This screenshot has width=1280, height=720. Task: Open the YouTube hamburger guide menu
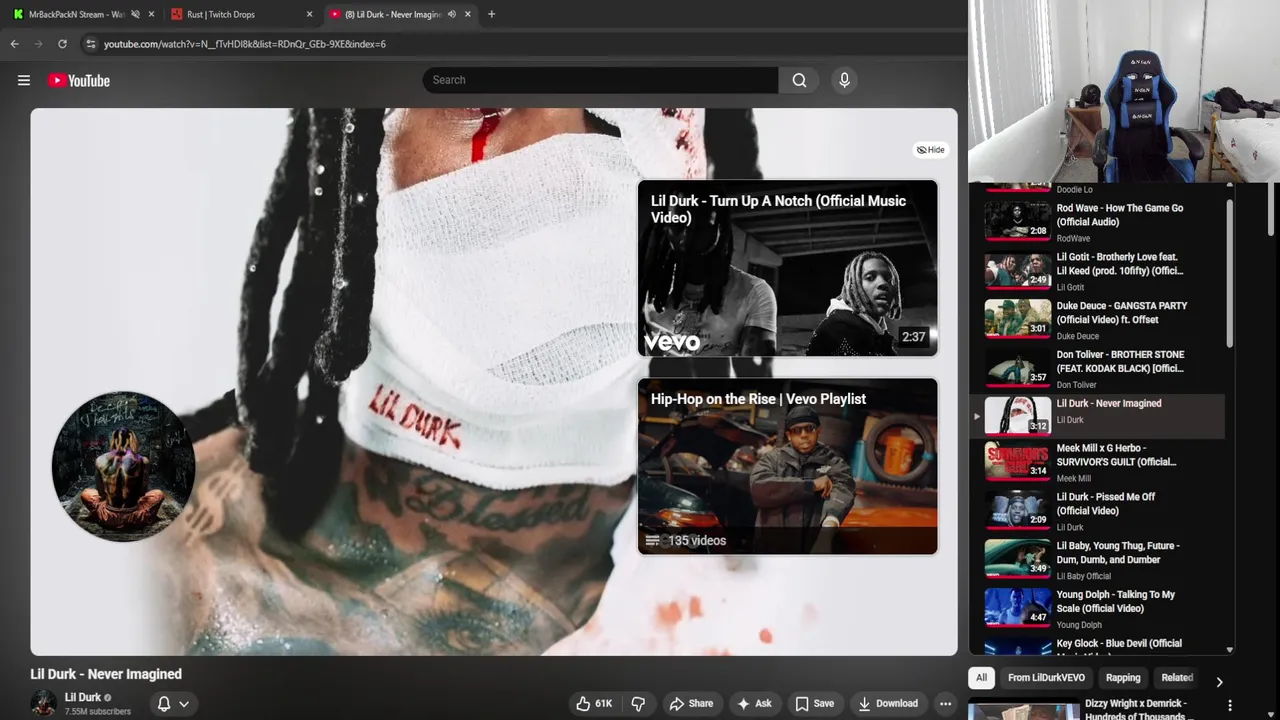24,80
